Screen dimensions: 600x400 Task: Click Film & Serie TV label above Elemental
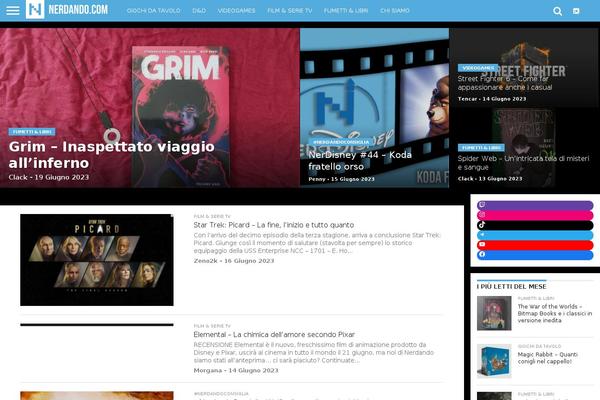212,326
